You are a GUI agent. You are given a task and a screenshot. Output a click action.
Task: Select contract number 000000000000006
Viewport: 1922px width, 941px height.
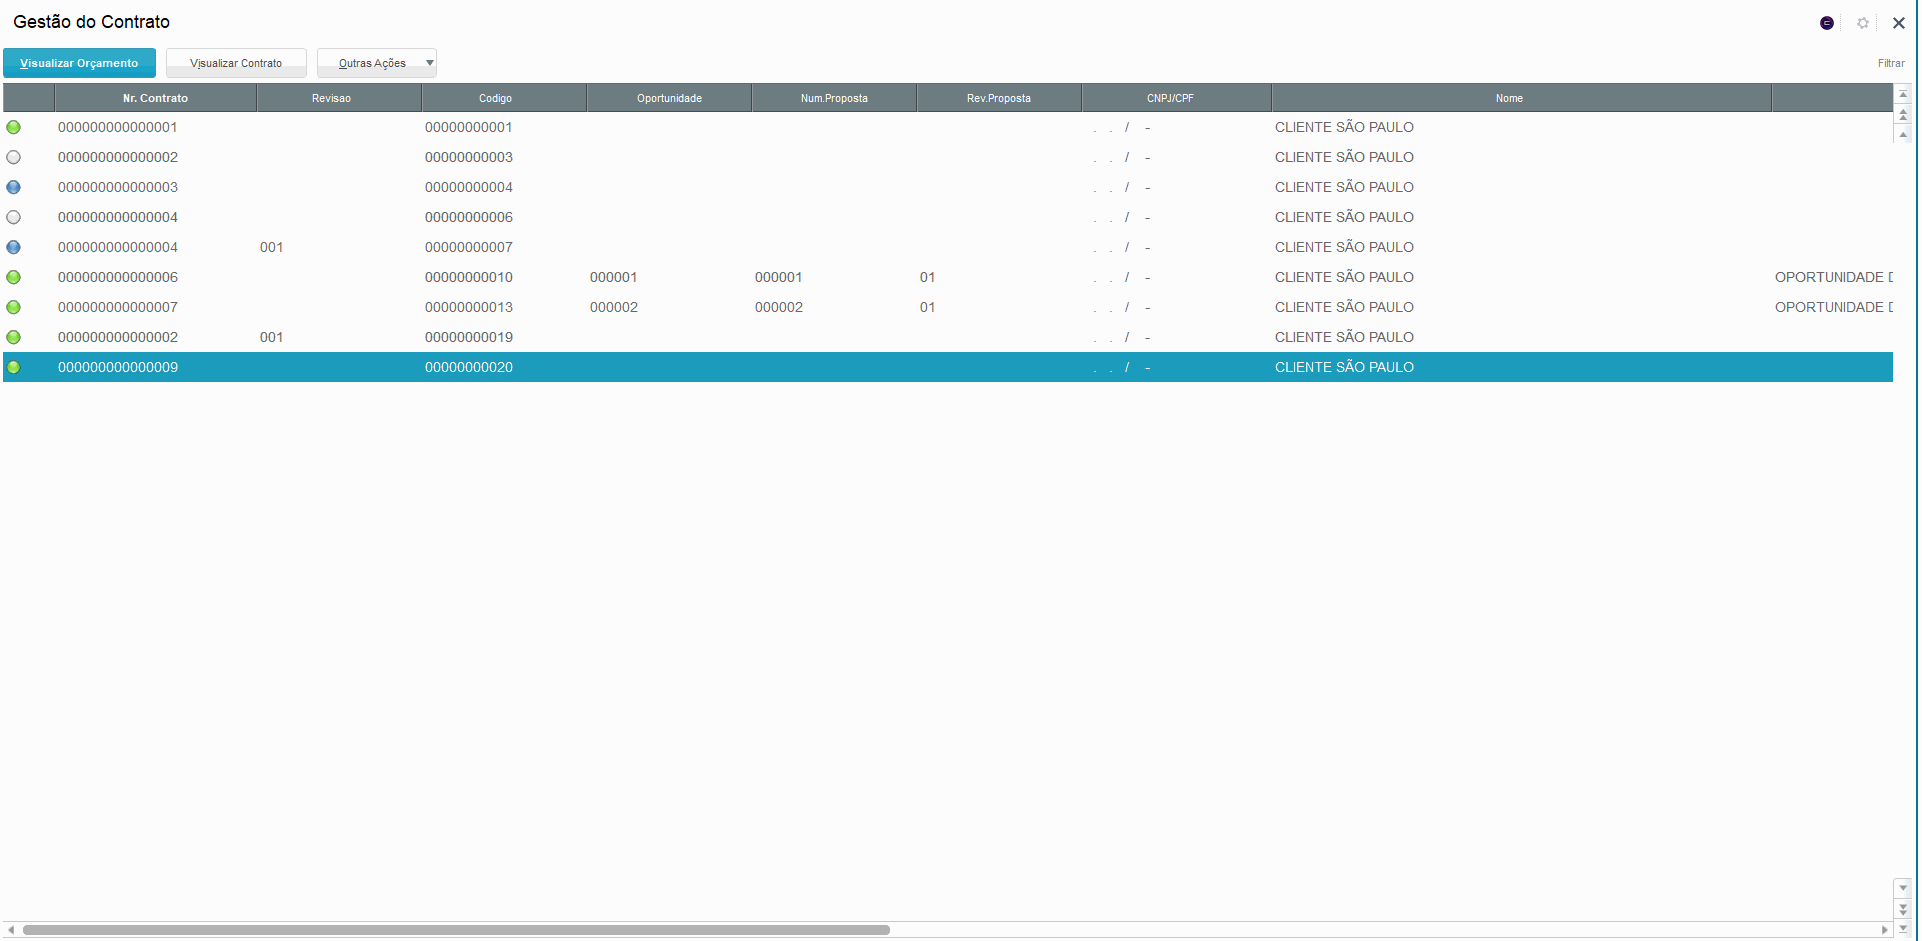[118, 277]
